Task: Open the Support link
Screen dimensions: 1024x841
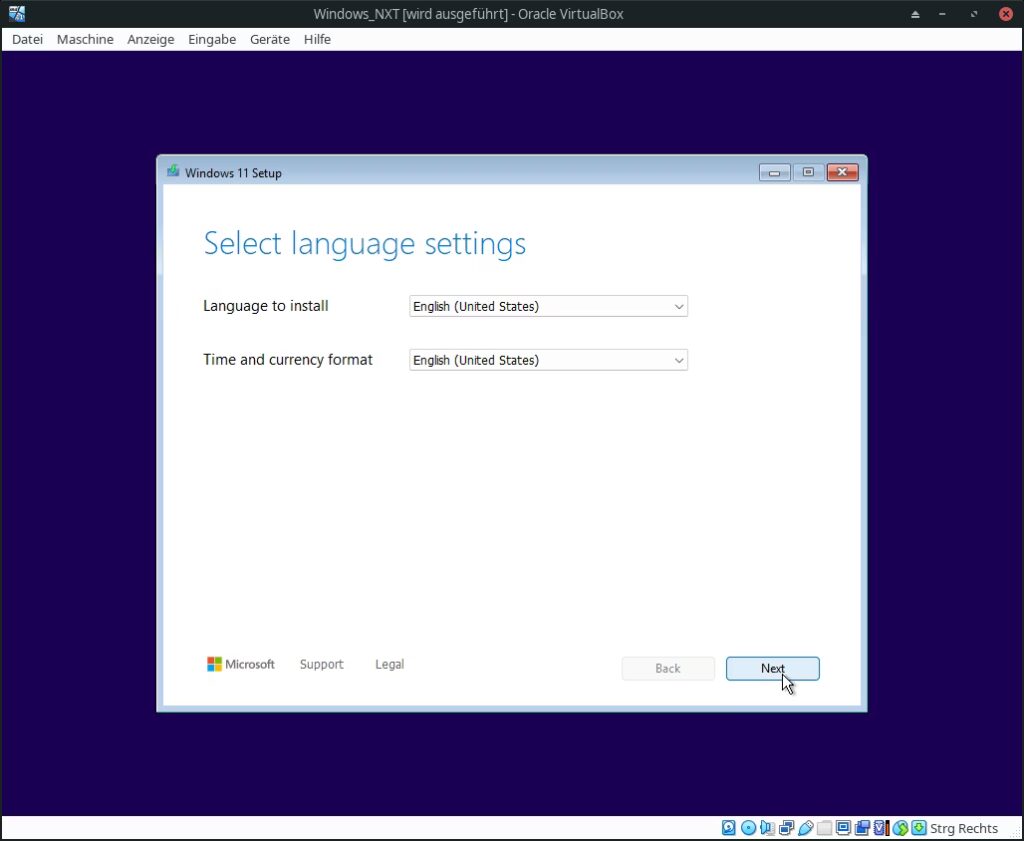Action: coord(321,664)
